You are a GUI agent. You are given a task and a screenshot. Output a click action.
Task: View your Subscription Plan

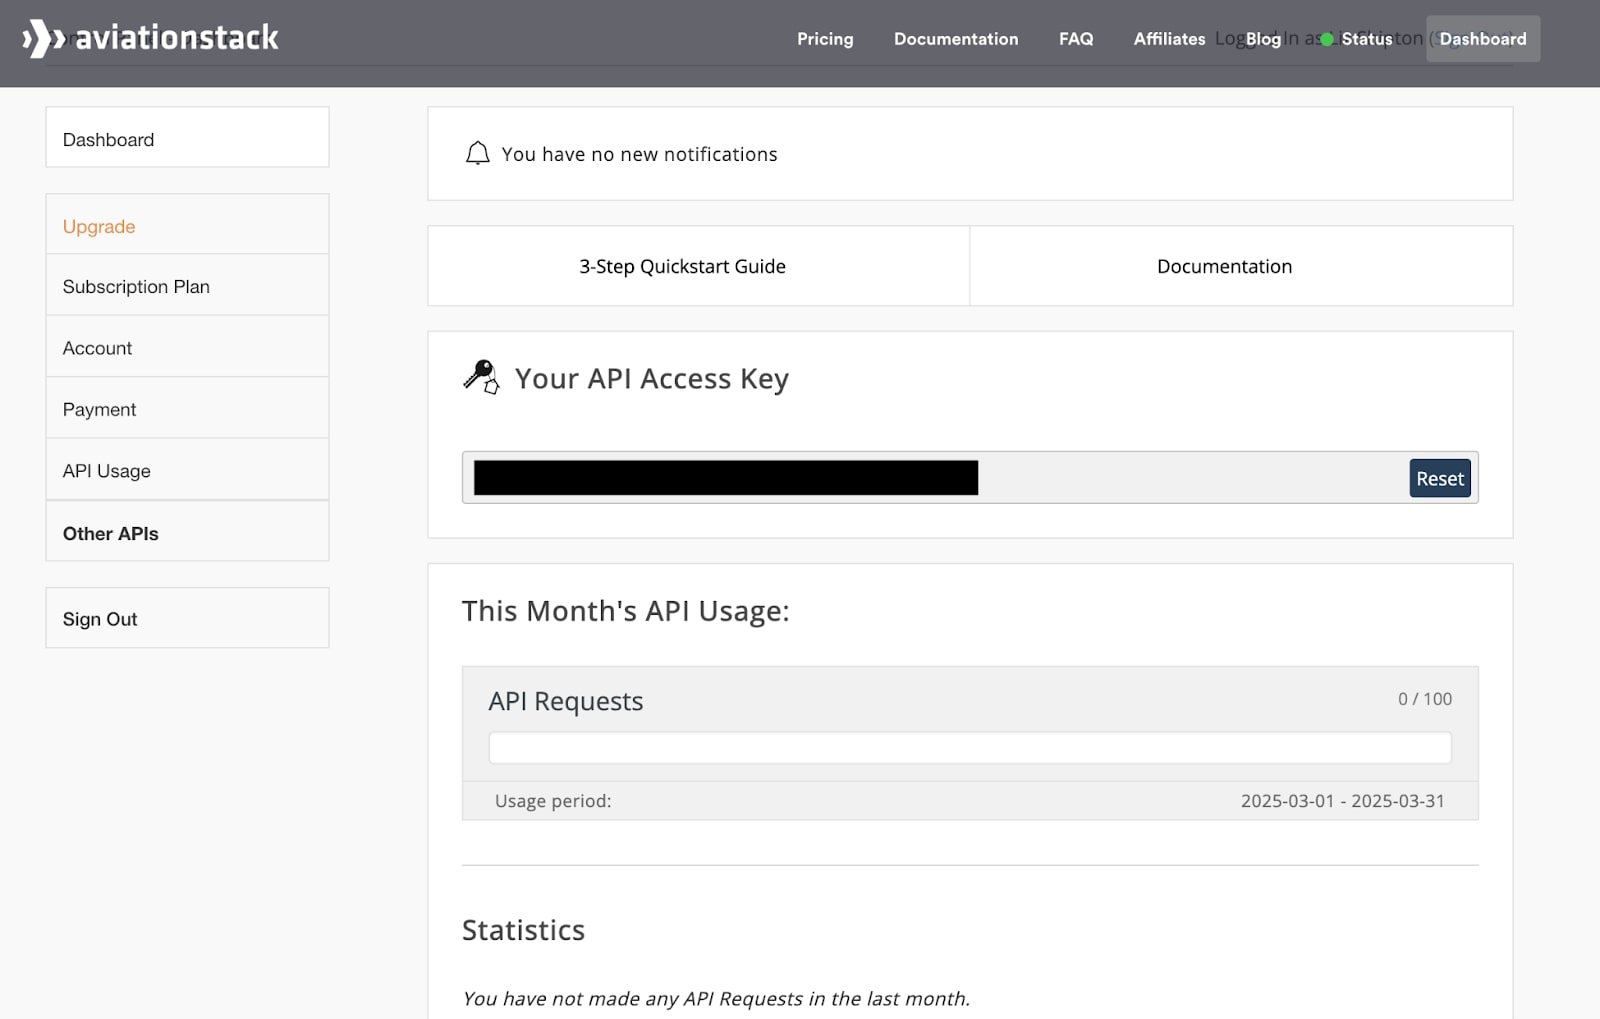tap(136, 287)
